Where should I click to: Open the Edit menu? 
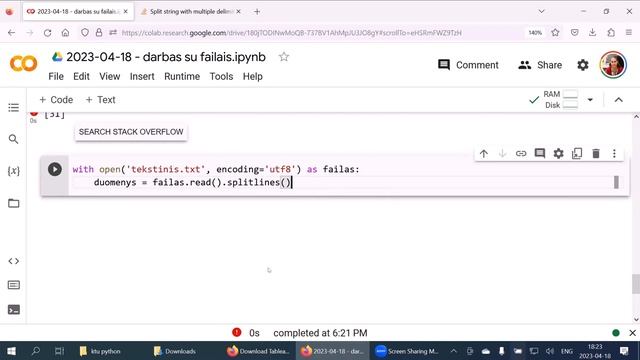point(81,76)
